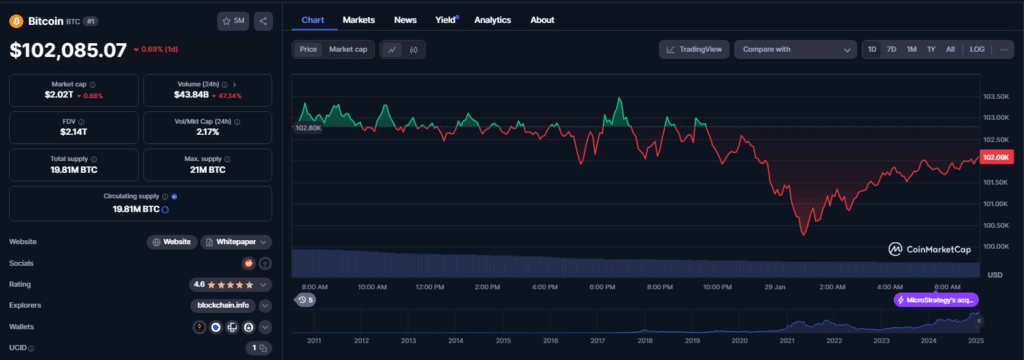The width and height of the screenshot is (1024, 360).
Task: Switch to the Yield tab
Action: point(446,20)
